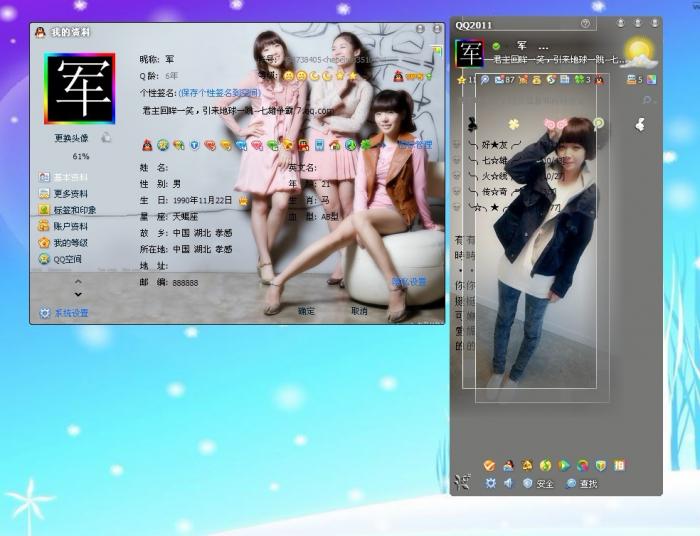The image size is (700, 536).
Task: Click the blue T shield icon in services row
Action: pyautogui.click(x=195, y=145)
